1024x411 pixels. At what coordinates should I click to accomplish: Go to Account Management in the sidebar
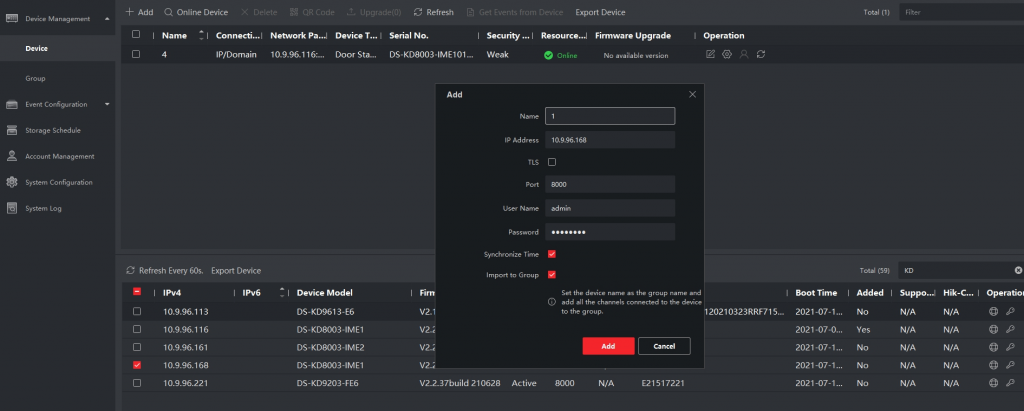59,156
